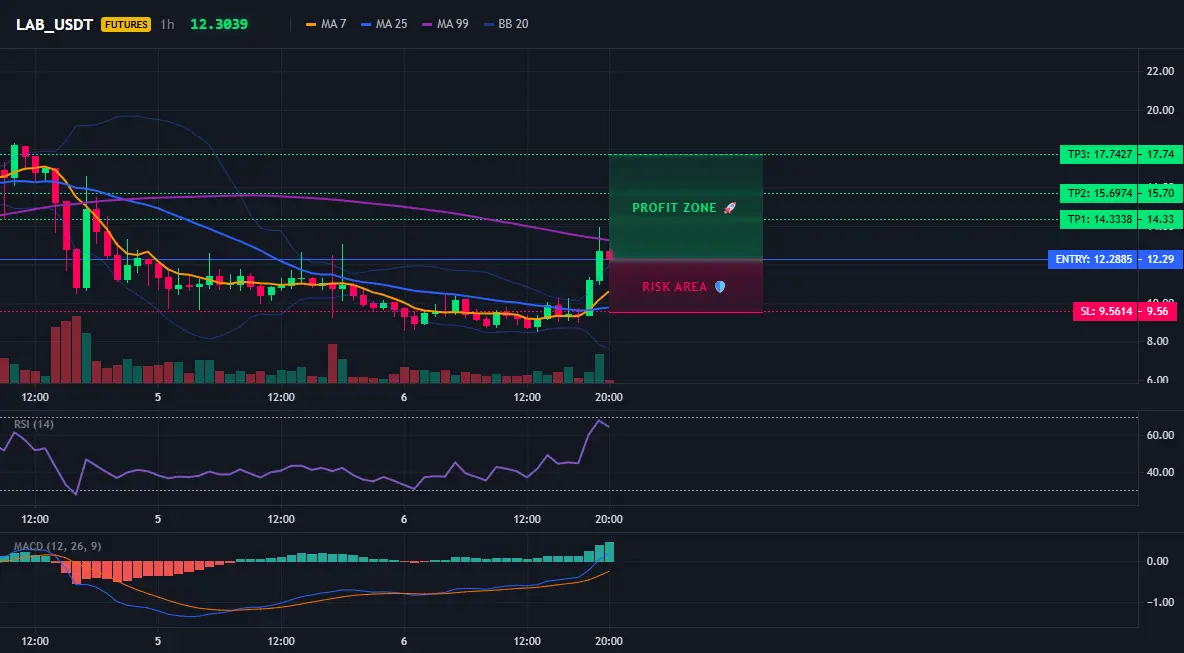Click the 22.00 price axis value
Viewport: 1184px width, 653px height.
pos(1160,71)
